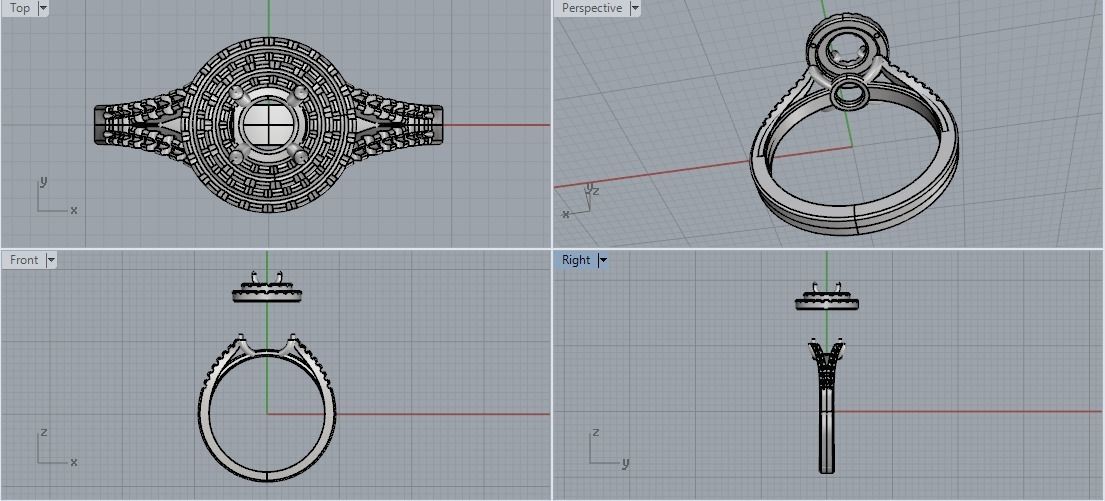Activate the Perspective viewport title label
Screen dimensions: 1105x501
[x=592, y=8]
